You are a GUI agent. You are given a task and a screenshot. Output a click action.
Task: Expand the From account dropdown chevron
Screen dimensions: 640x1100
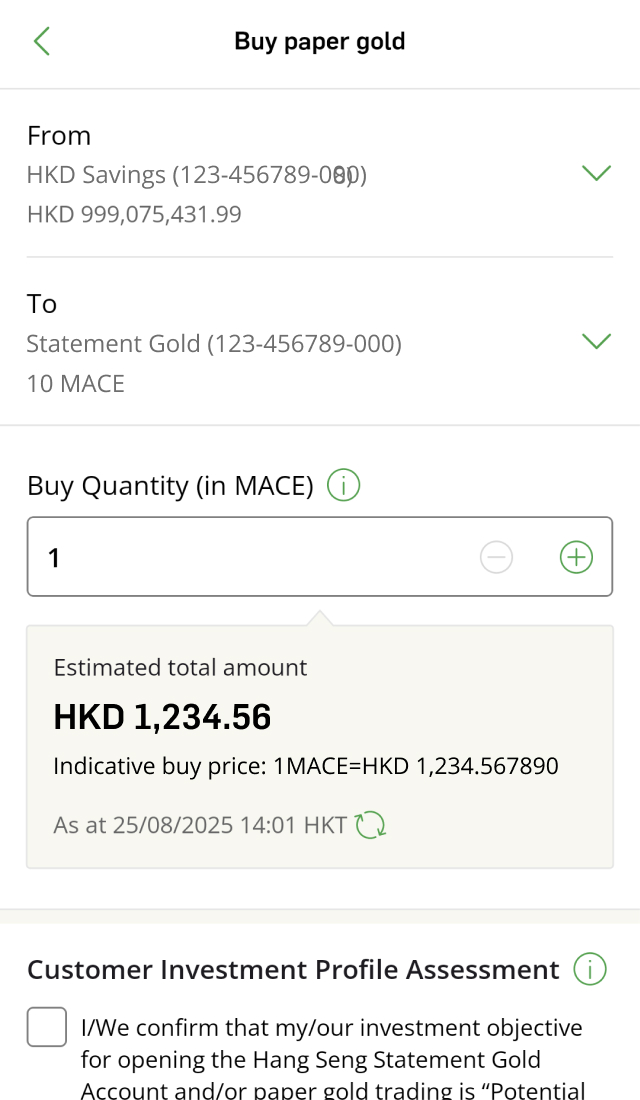[x=596, y=174]
